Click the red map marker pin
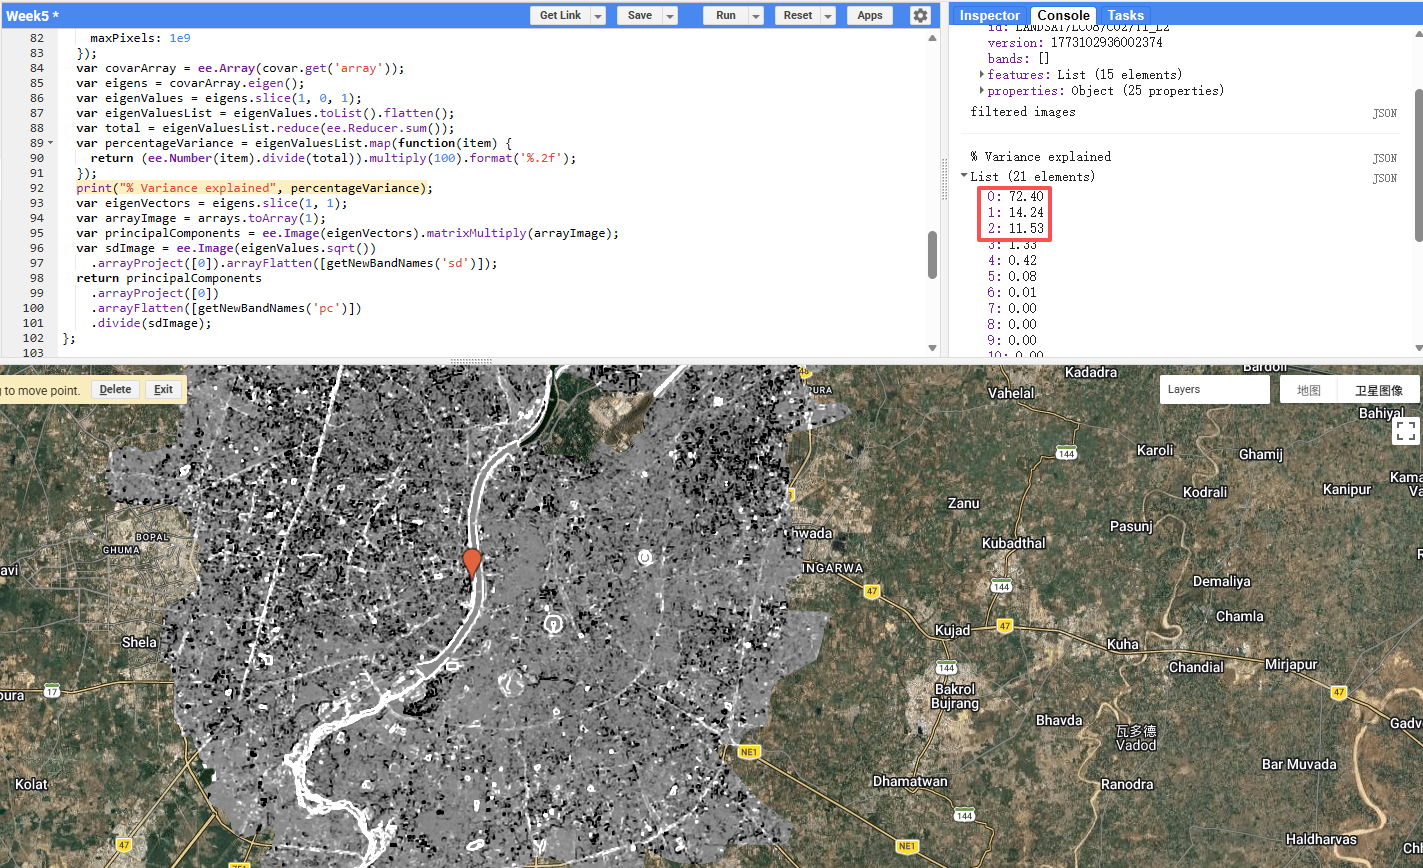1423x868 pixels. pos(472,562)
